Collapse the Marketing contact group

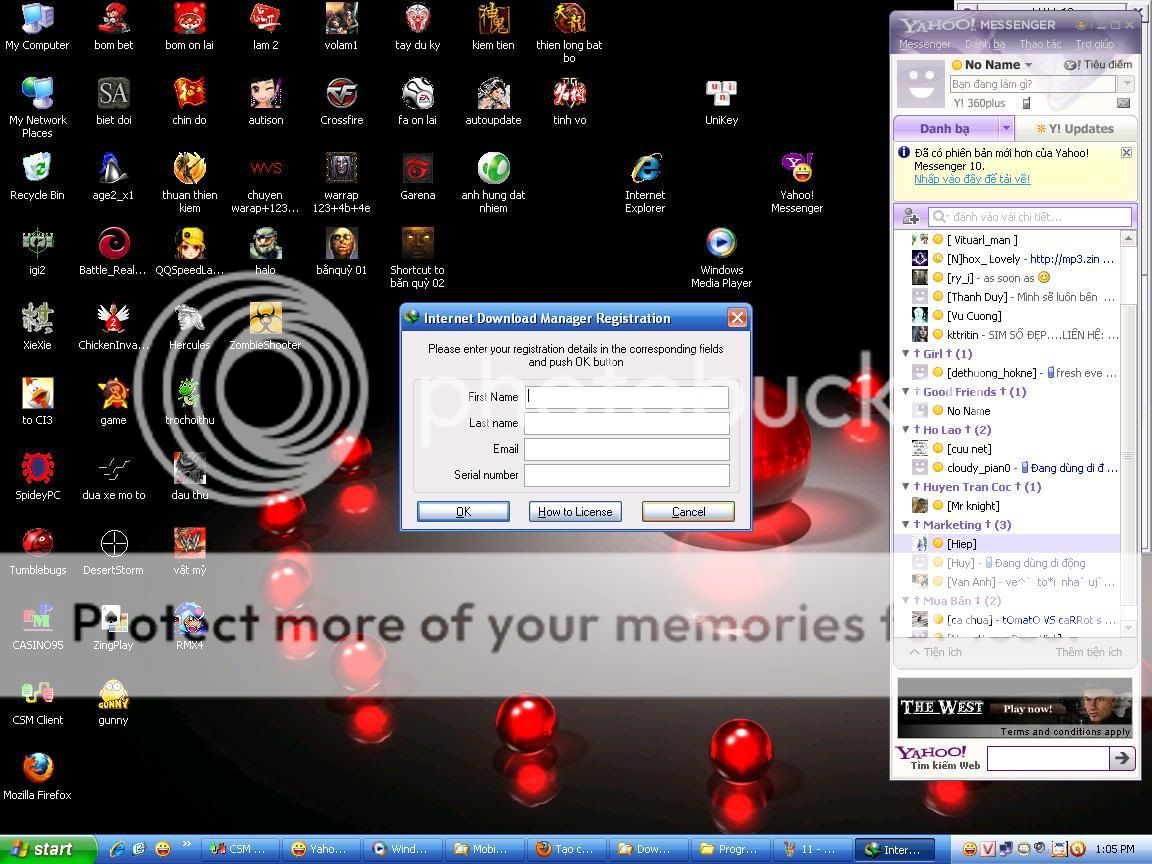(906, 525)
